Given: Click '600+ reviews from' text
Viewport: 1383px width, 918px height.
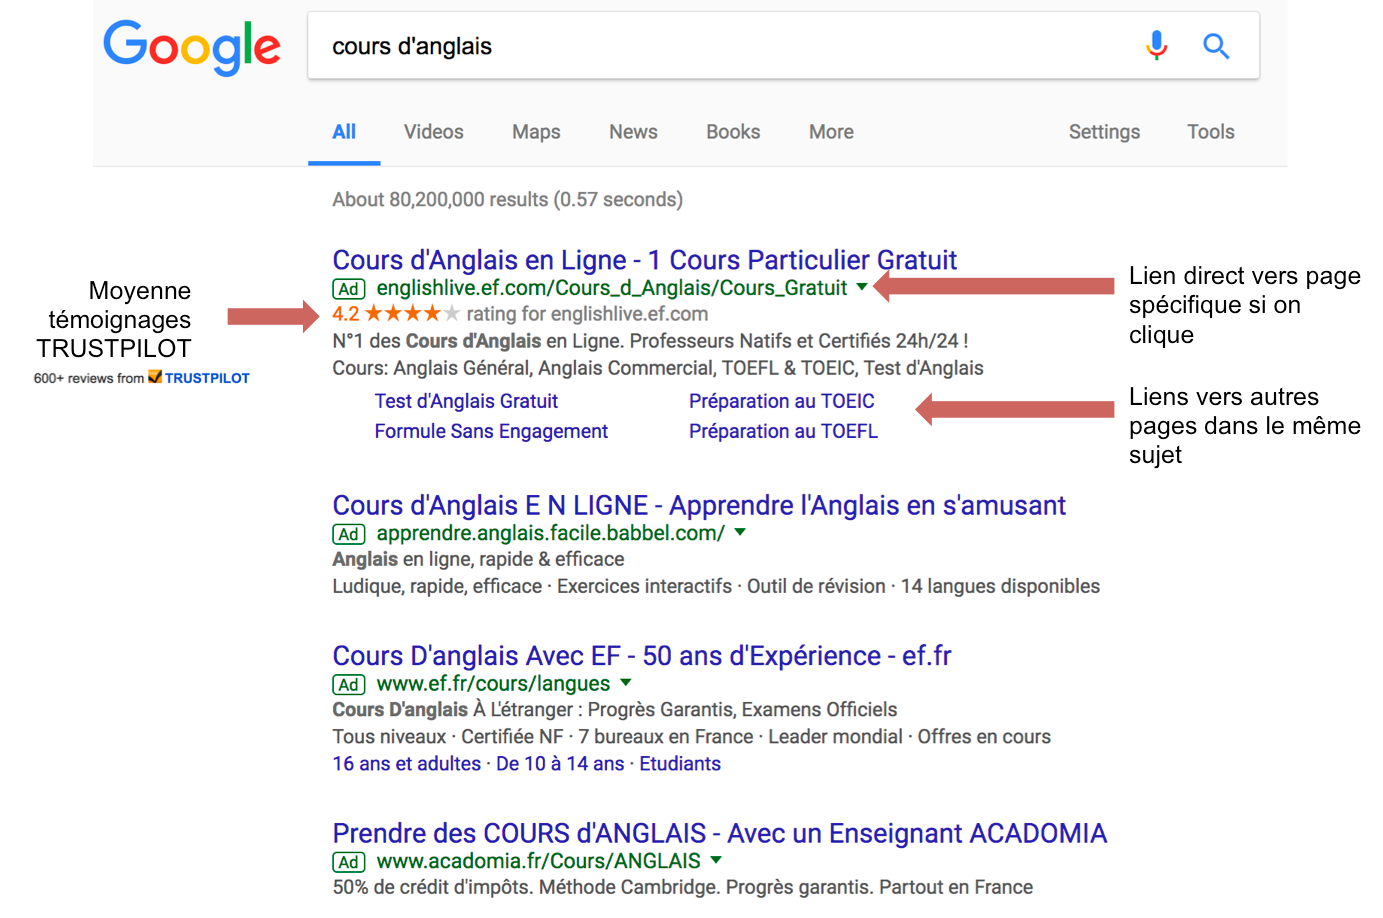Looking at the screenshot, I should point(89,378).
